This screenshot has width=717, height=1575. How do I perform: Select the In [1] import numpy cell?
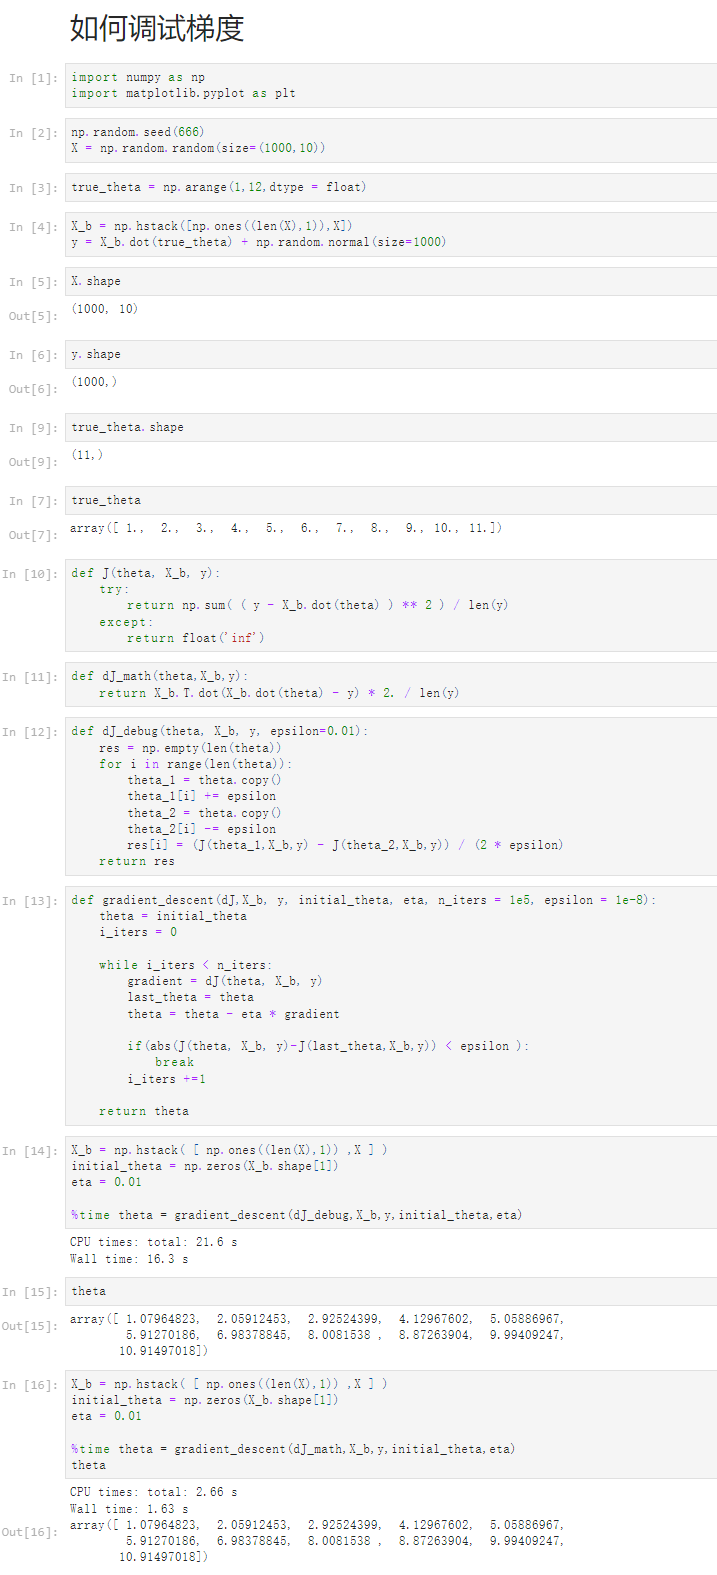[391, 85]
